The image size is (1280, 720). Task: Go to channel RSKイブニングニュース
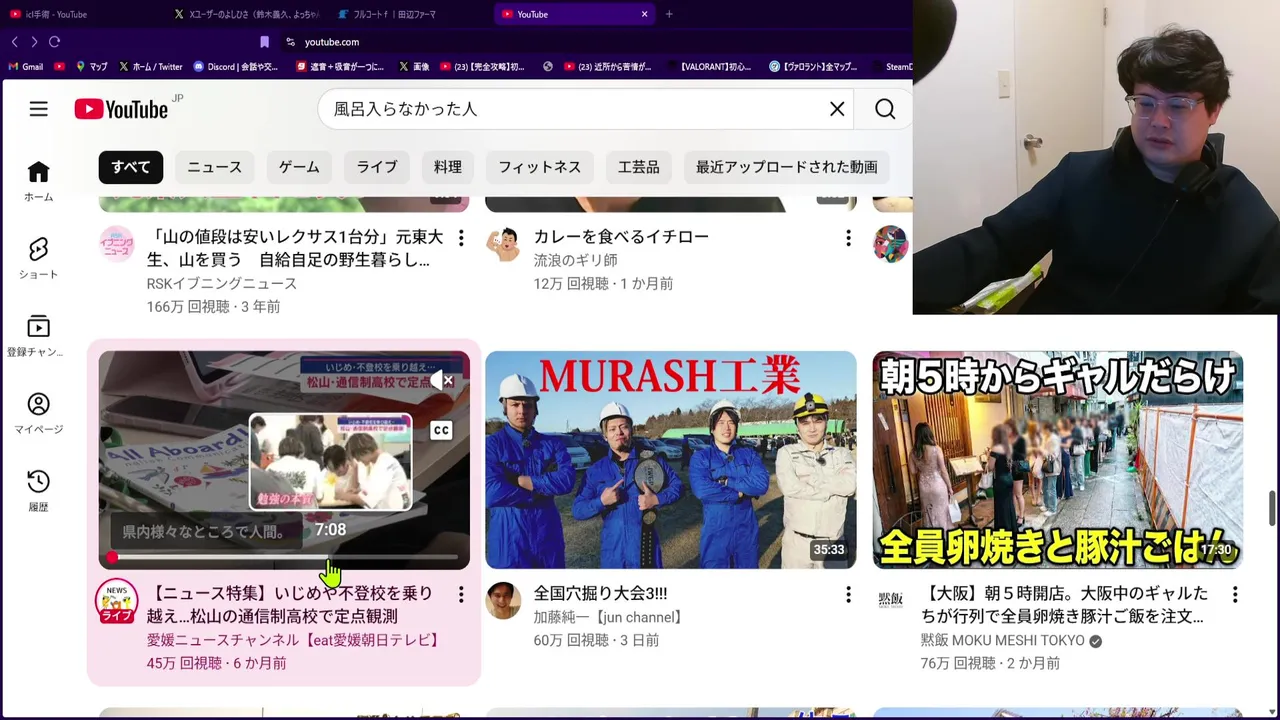click(x=222, y=284)
